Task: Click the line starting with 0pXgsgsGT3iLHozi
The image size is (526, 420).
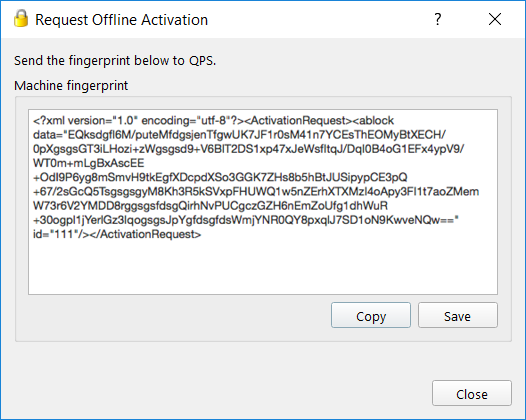Action: [248, 149]
